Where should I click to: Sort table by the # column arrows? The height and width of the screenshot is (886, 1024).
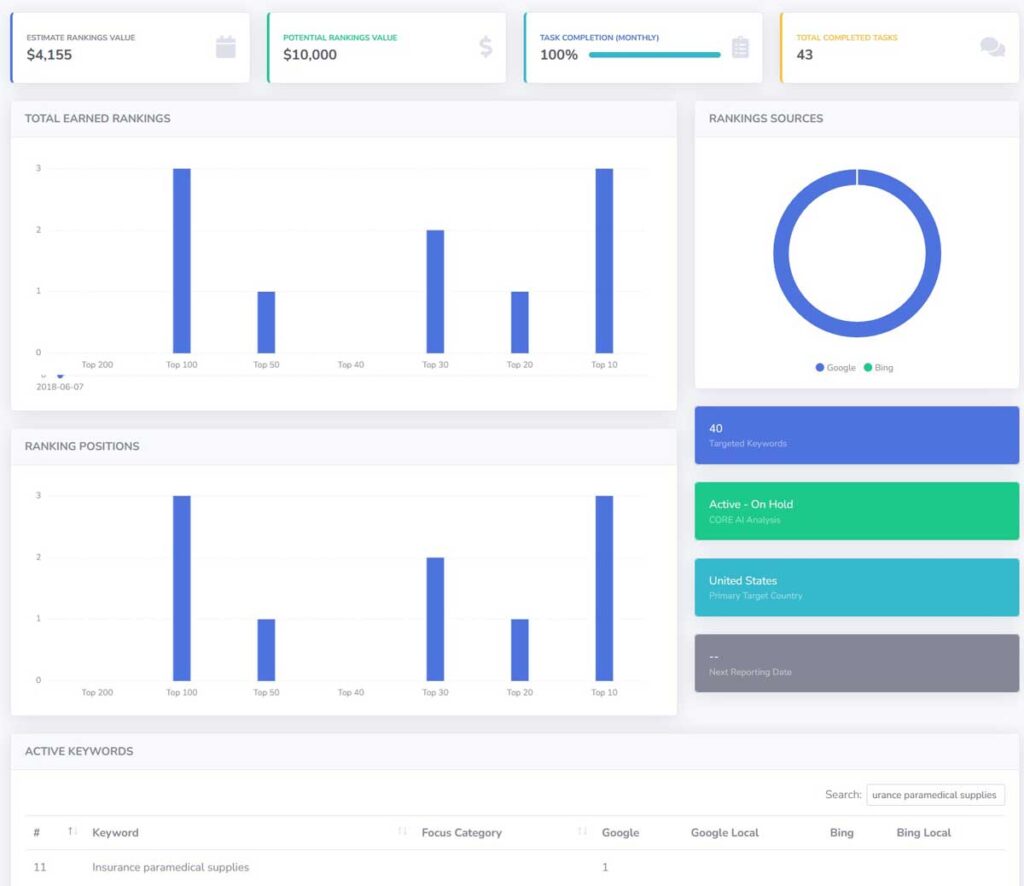tap(72, 832)
